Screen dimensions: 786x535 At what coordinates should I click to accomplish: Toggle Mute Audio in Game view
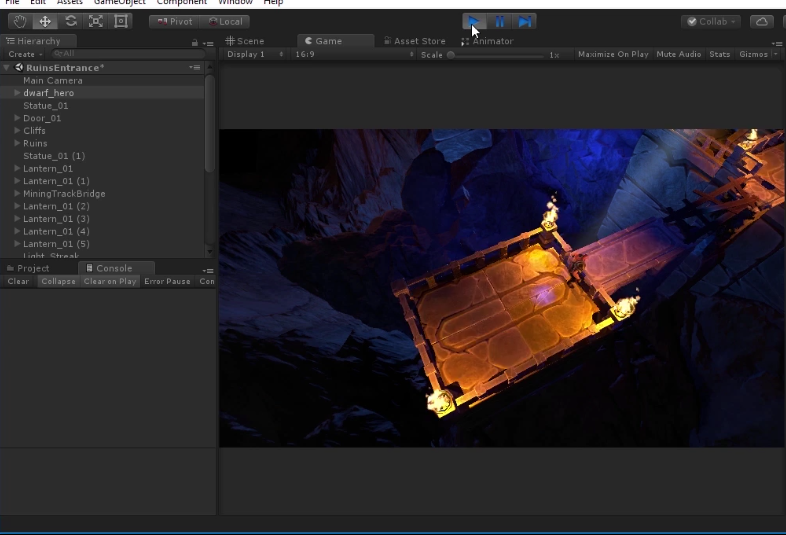678,54
